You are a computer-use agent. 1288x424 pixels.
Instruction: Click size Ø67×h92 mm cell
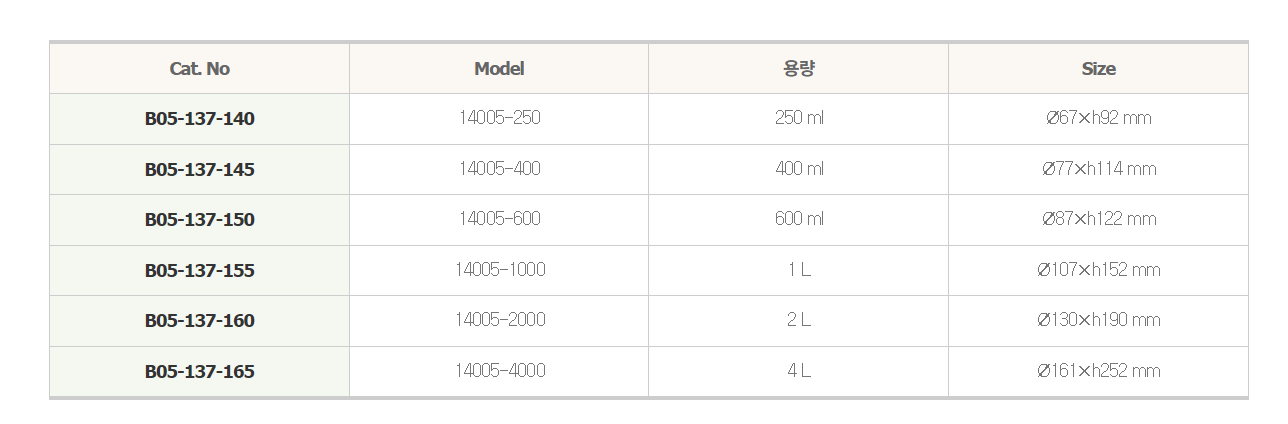click(x=1098, y=118)
